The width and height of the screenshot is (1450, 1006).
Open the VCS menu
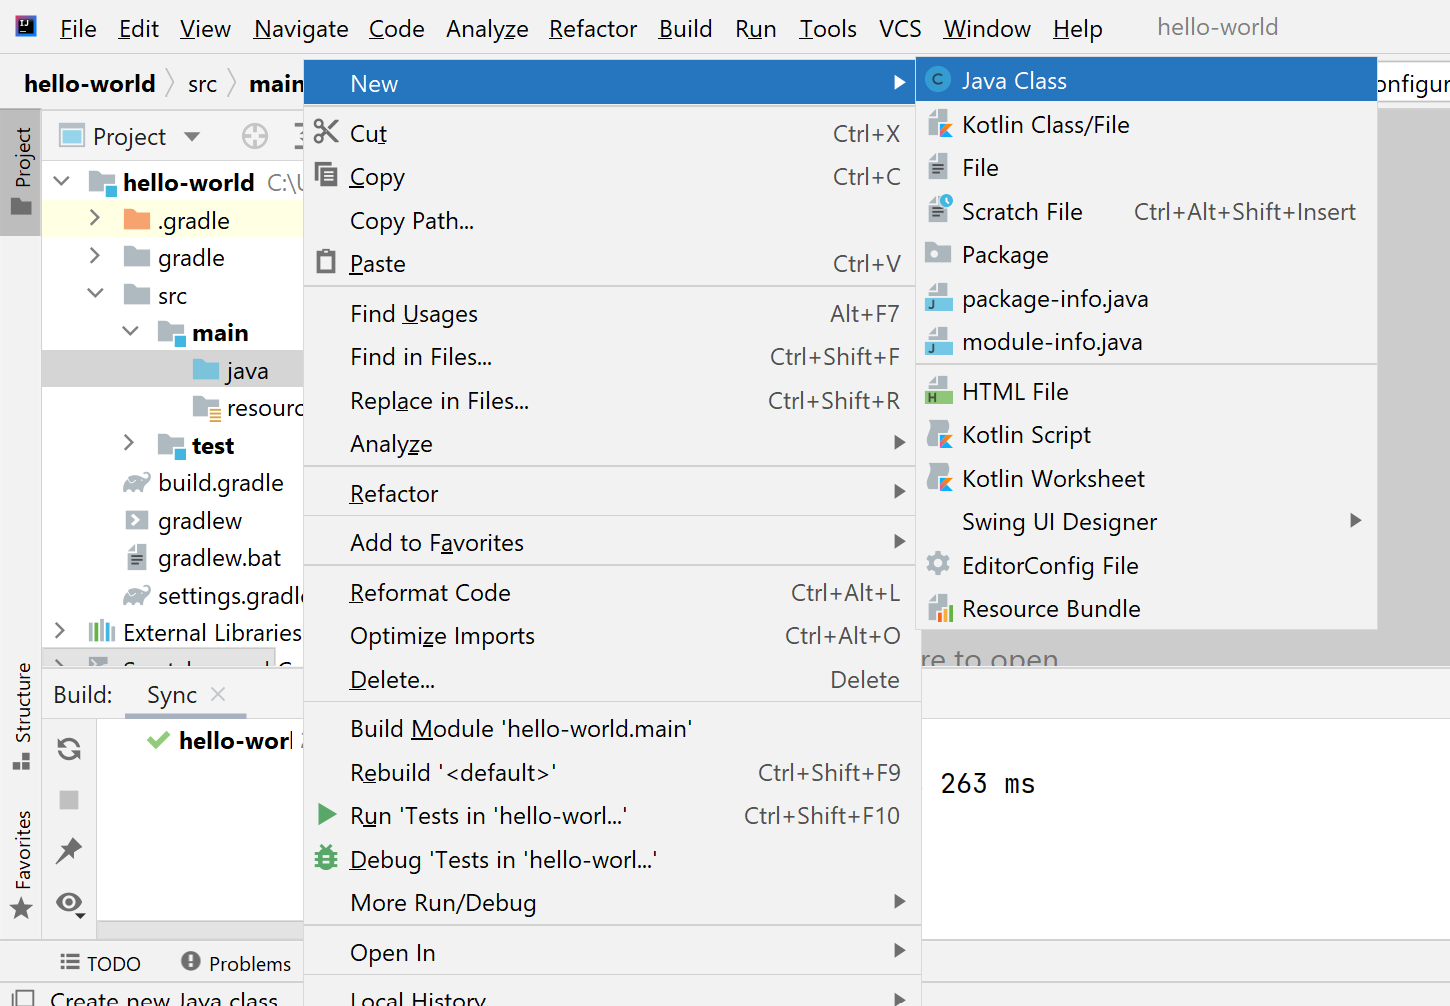click(900, 29)
